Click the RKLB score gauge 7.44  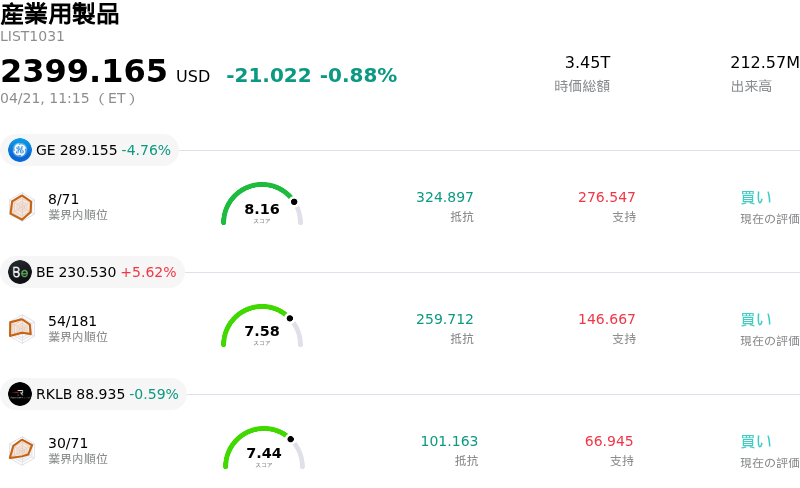264,450
